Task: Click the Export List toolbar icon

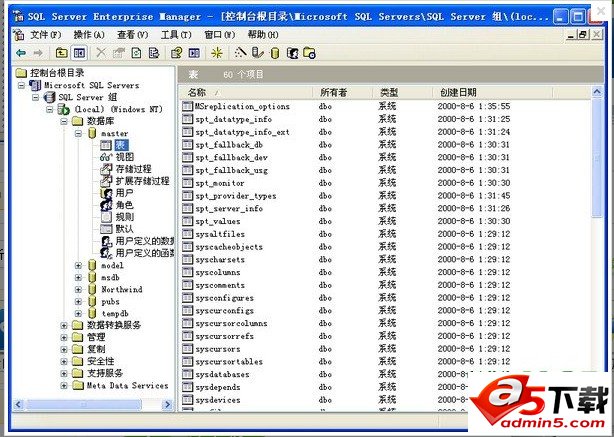Action: click(154, 53)
